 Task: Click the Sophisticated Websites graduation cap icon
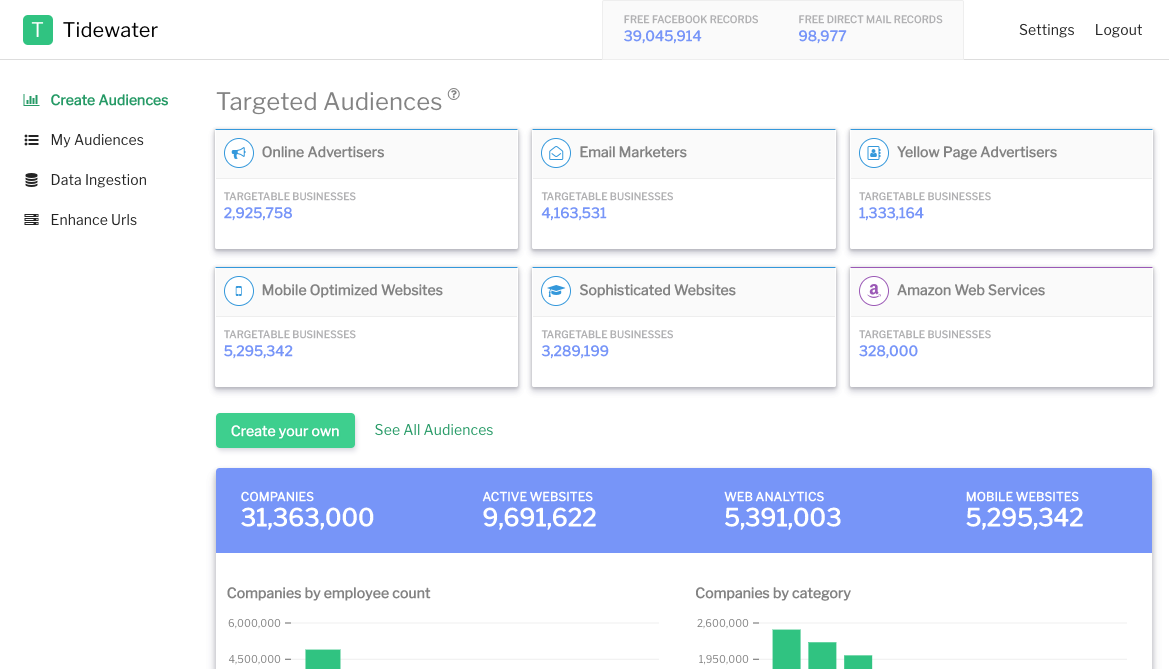tap(556, 291)
